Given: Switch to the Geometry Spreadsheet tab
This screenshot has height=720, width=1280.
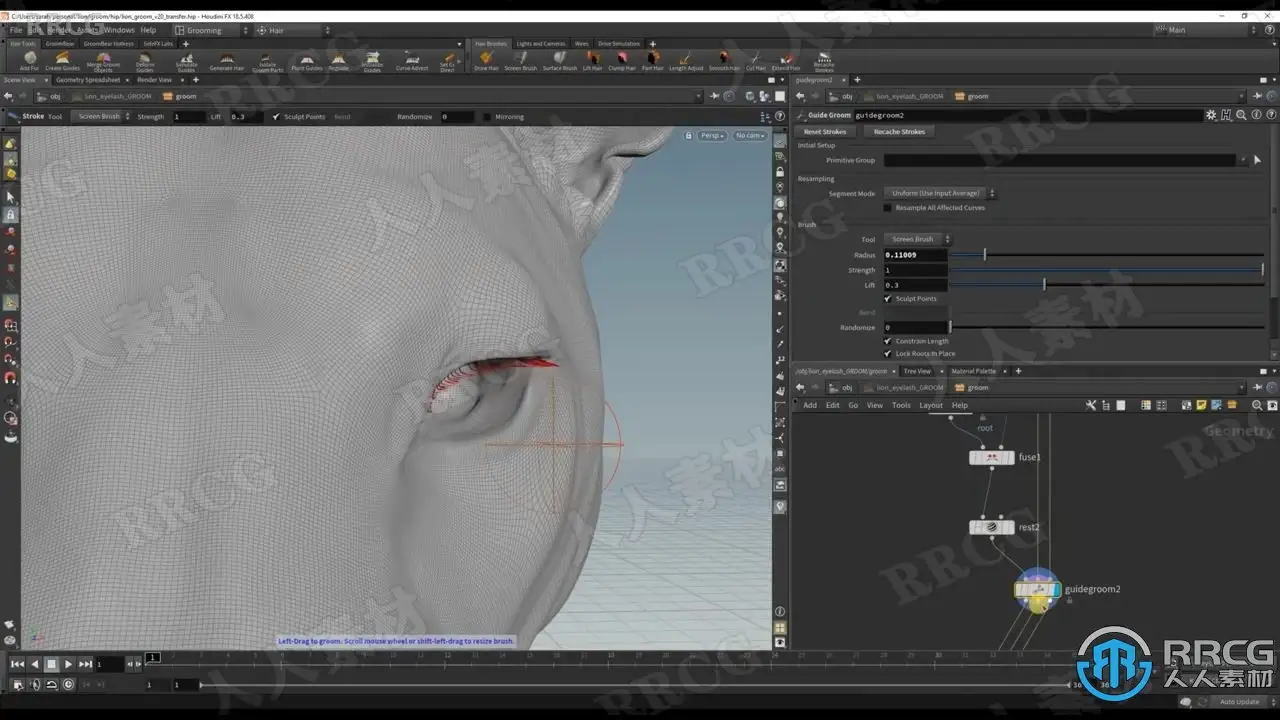Looking at the screenshot, I should [87, 80].
